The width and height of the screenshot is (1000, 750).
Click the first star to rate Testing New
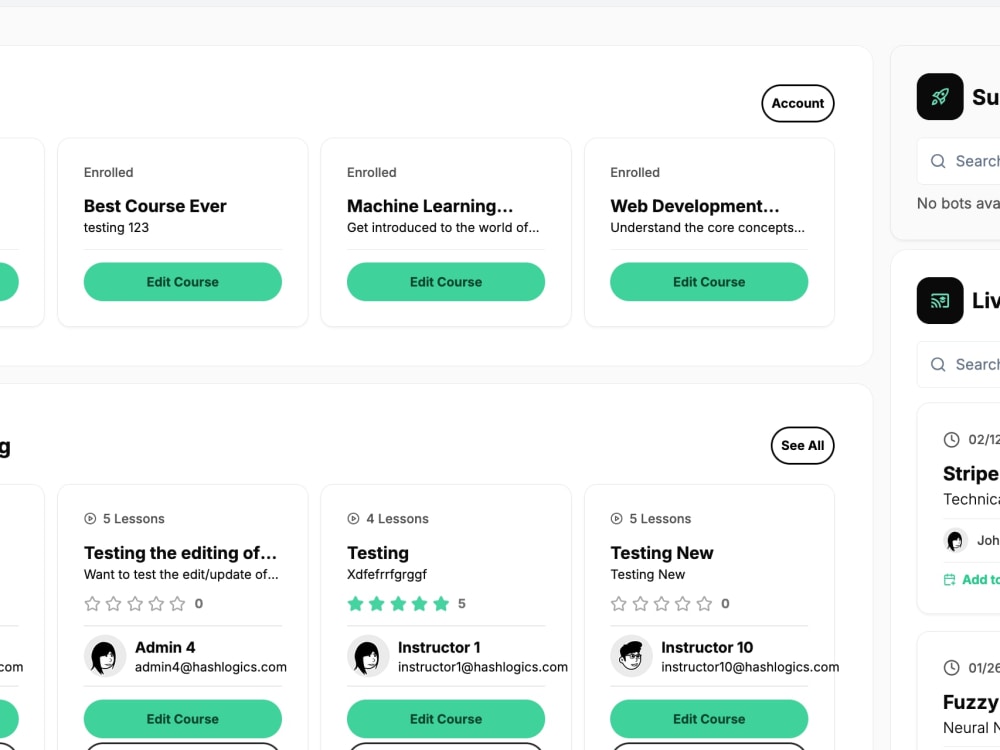(618, 603)
